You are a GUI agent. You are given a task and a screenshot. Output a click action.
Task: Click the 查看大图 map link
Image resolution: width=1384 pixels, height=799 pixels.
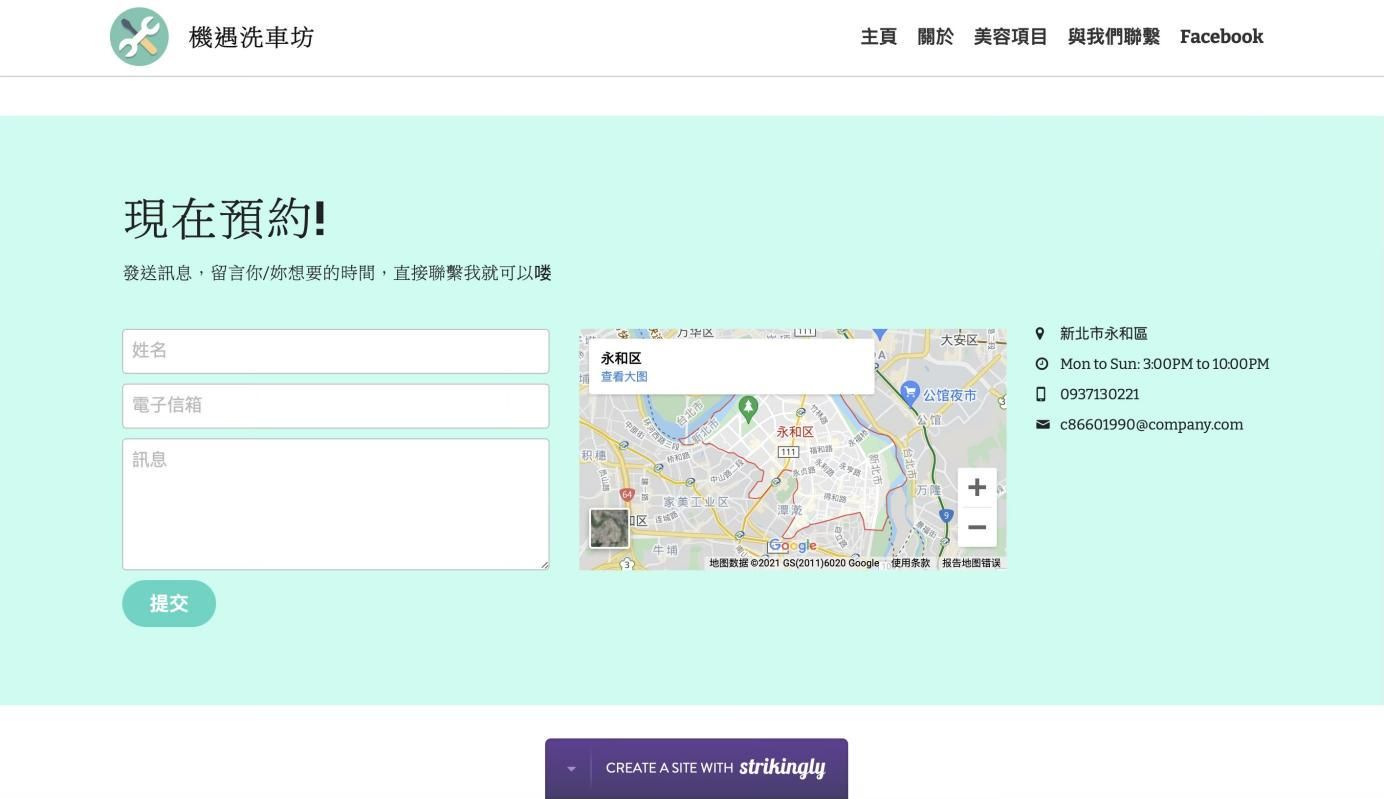(x=623, y=376)
